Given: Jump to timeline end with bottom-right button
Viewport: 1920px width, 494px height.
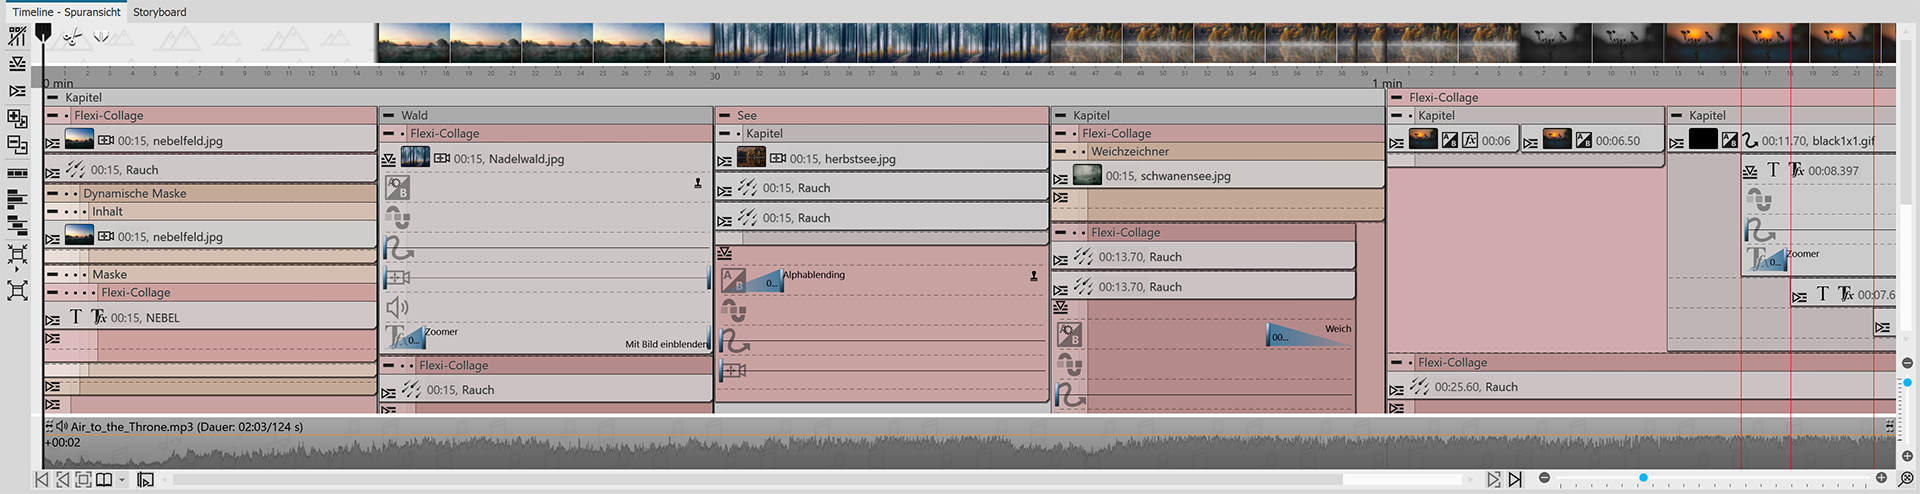Looking at the screenshot, I should (1515, 480).
